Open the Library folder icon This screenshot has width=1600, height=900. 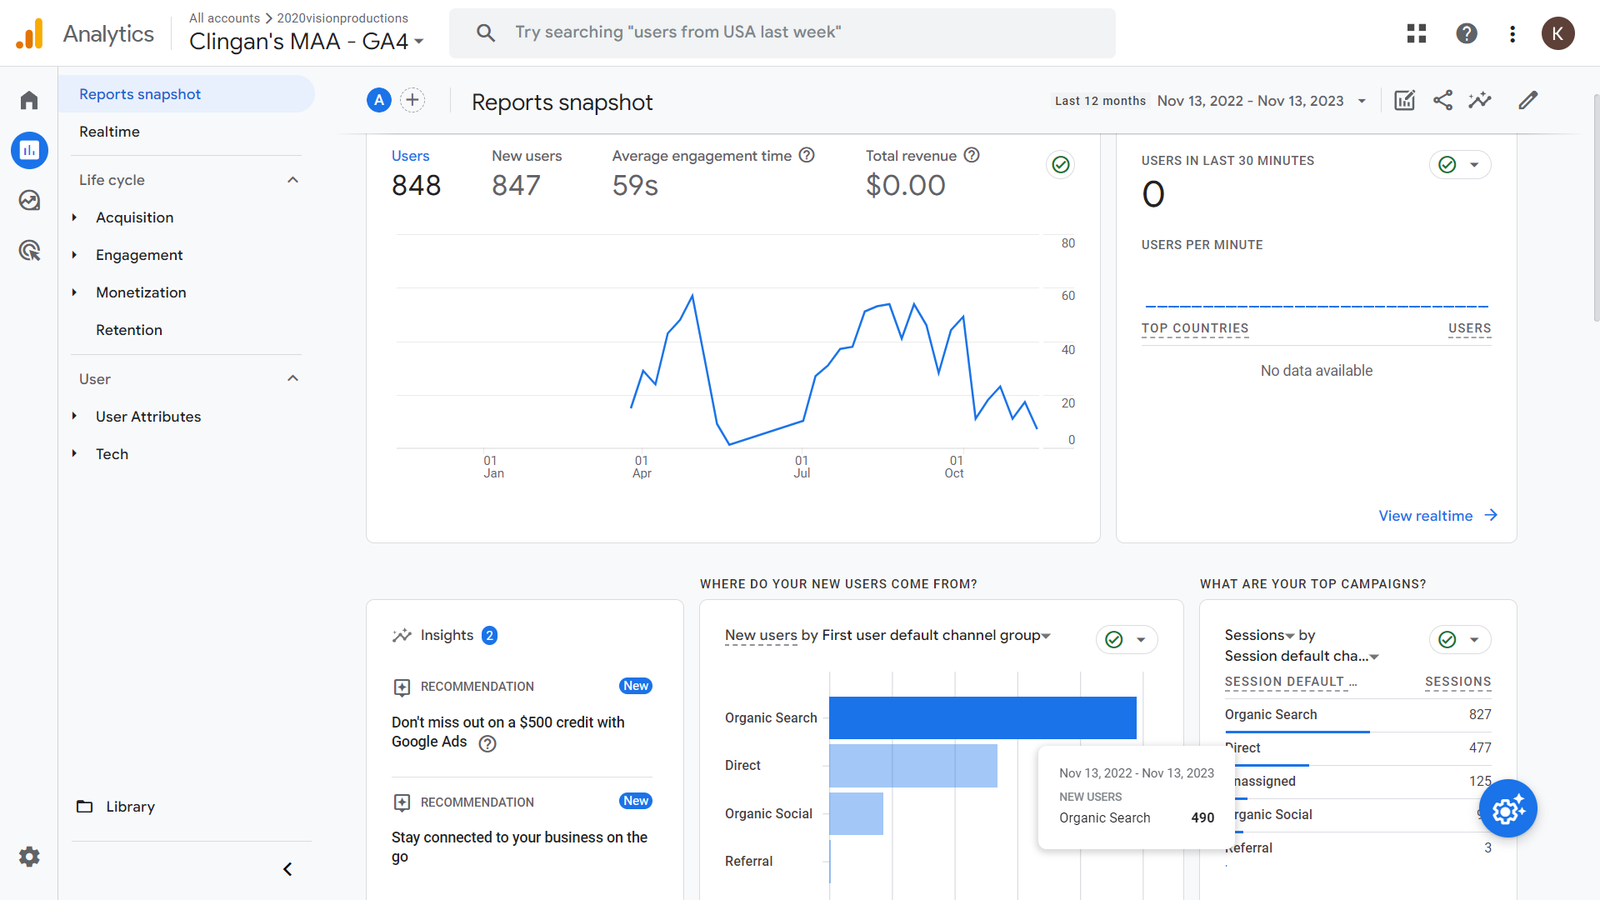85,806
